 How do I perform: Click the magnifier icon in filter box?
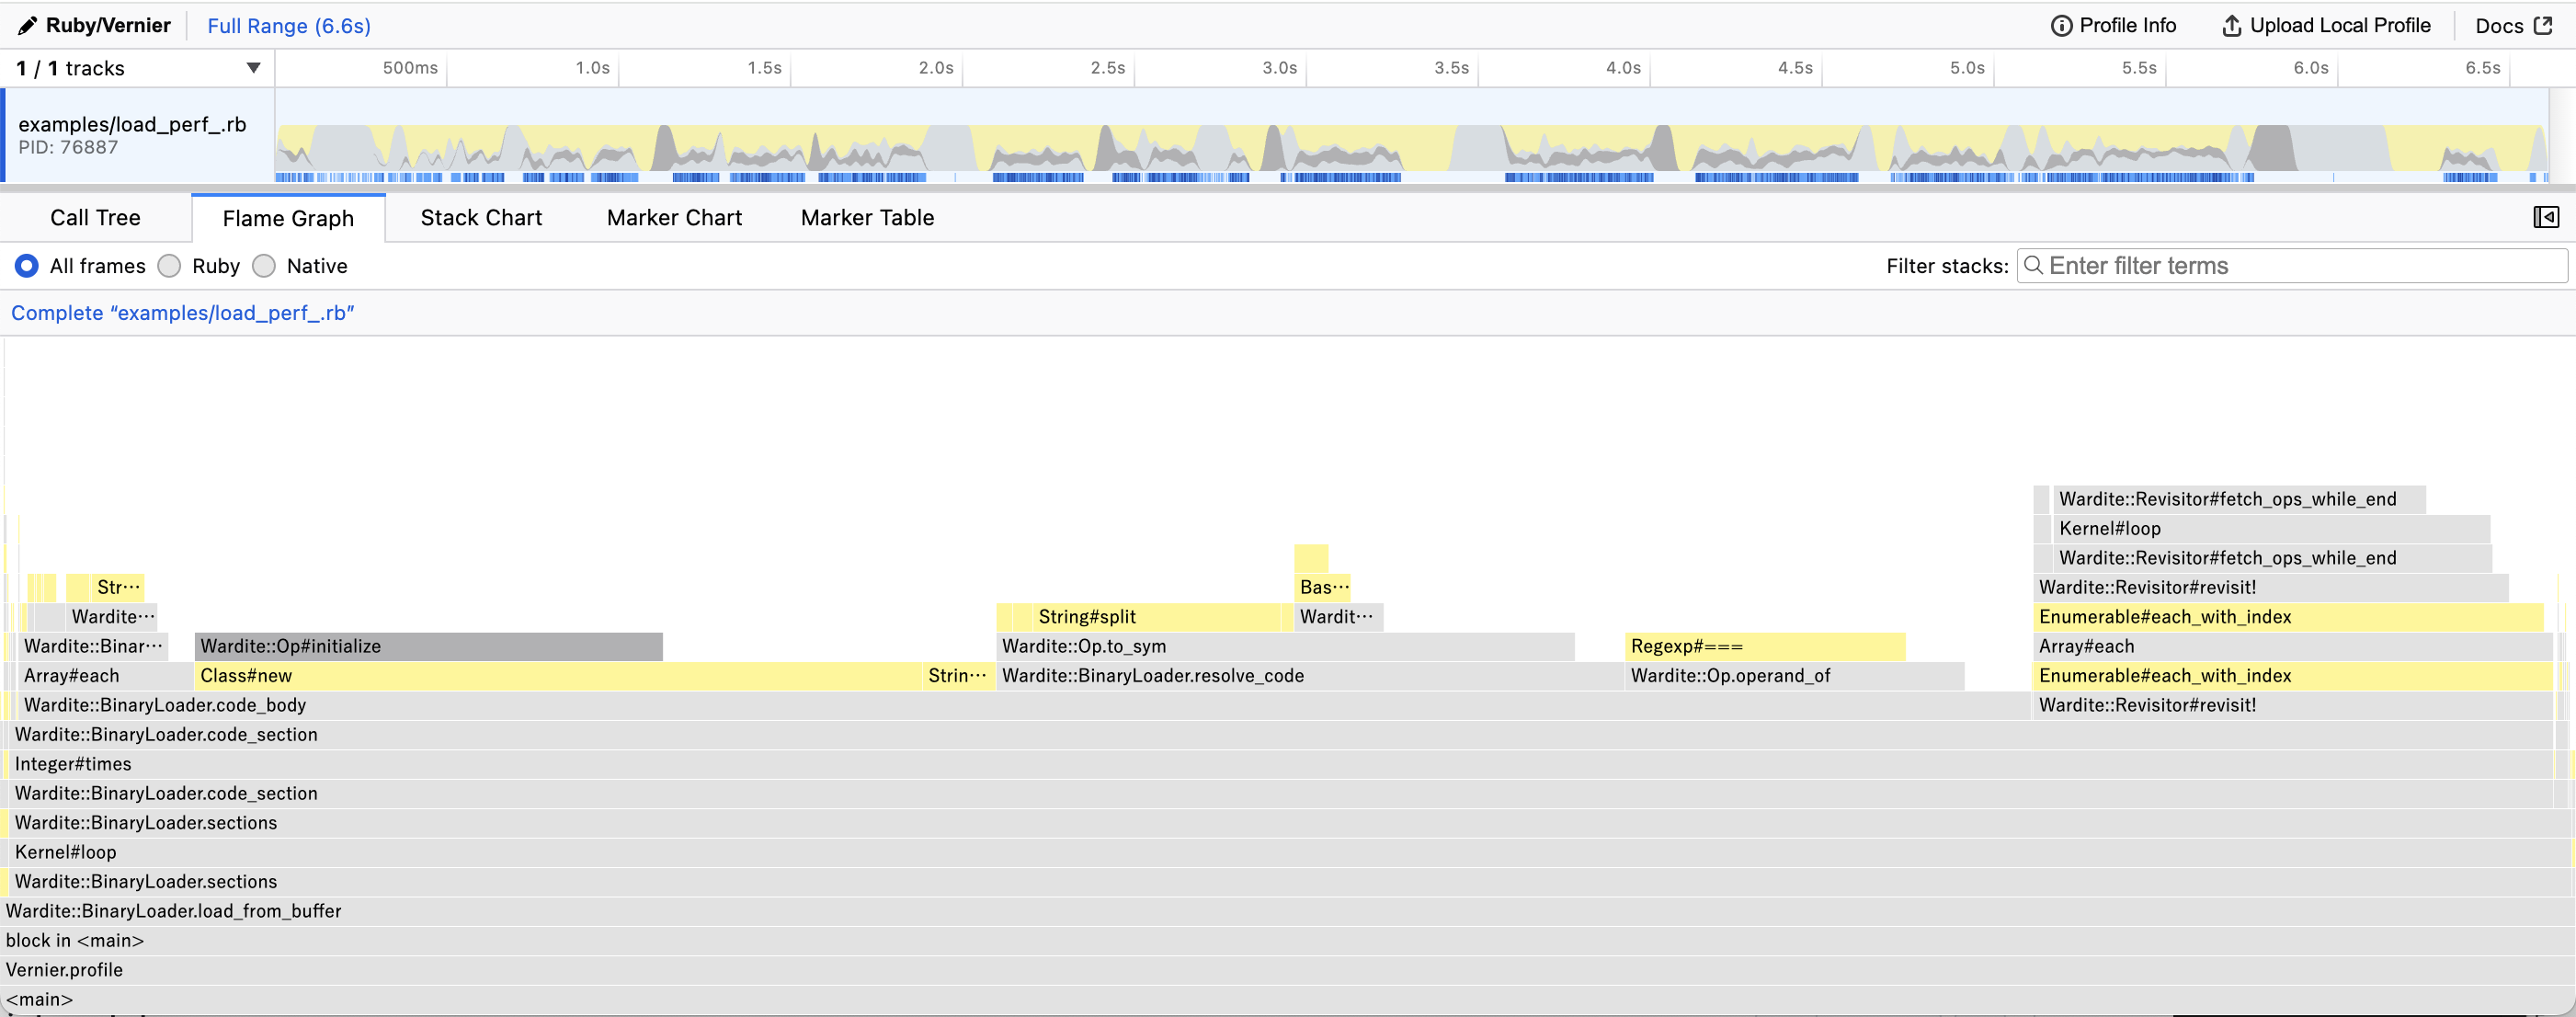coord(2032,265)
